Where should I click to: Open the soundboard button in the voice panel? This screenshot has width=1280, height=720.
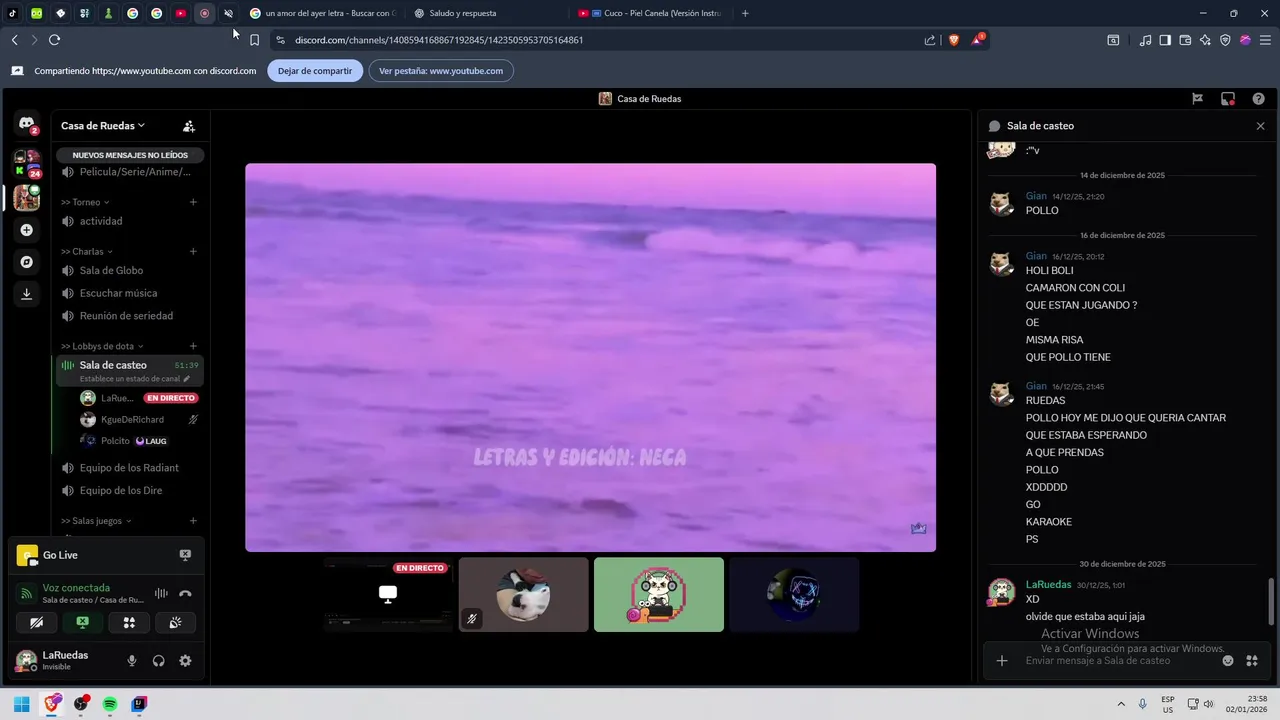(x=175, y=622)
